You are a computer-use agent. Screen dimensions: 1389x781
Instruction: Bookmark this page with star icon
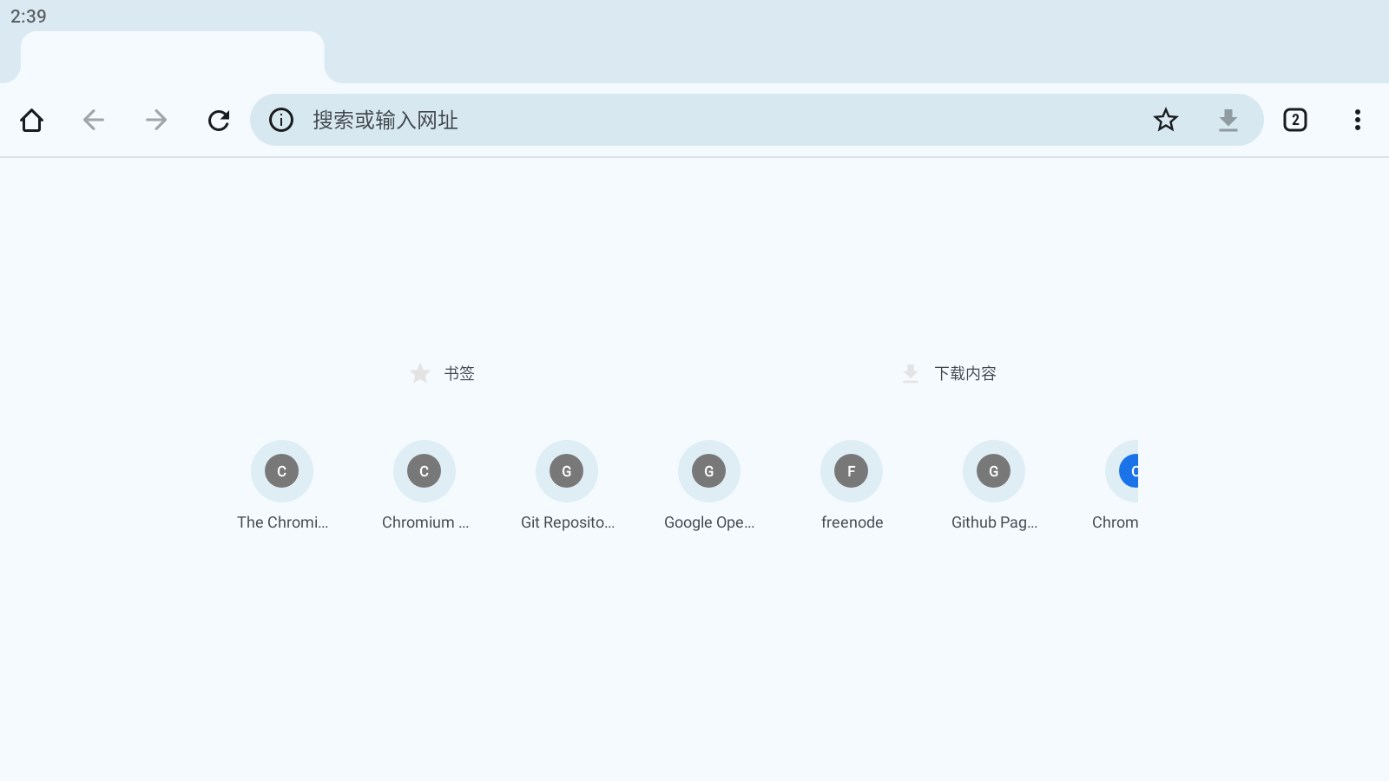[x=1165, y=120]
